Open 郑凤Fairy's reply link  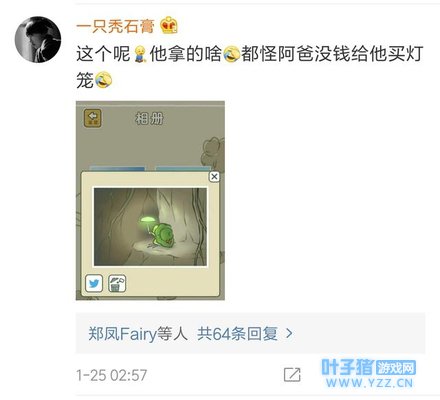(122, 333)
